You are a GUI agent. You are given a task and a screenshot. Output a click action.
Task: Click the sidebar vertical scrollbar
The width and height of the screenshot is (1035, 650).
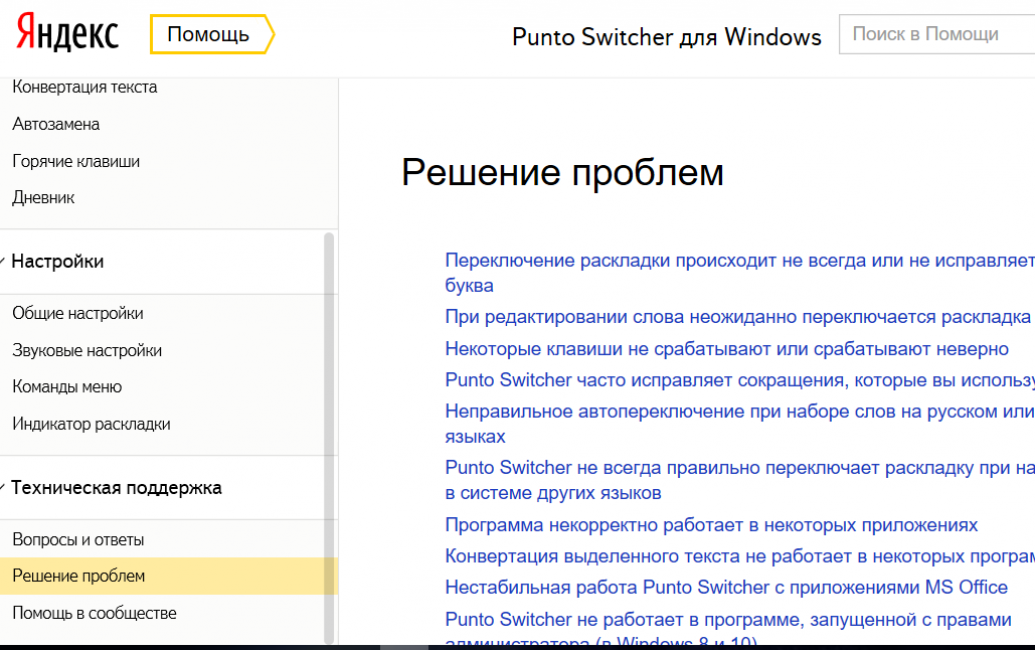click(x=329, y=437)
